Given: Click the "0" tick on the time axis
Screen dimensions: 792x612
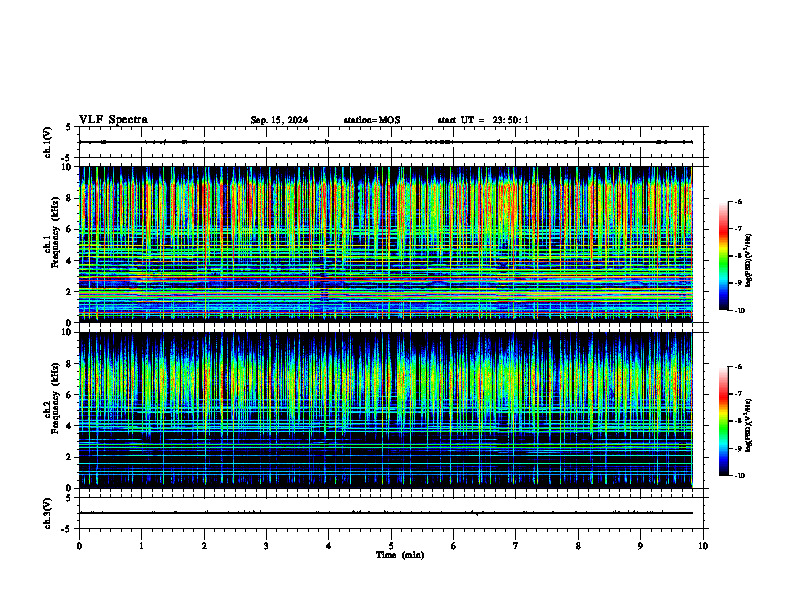Looking at the screenshot, I should click(x=79, y=546).
